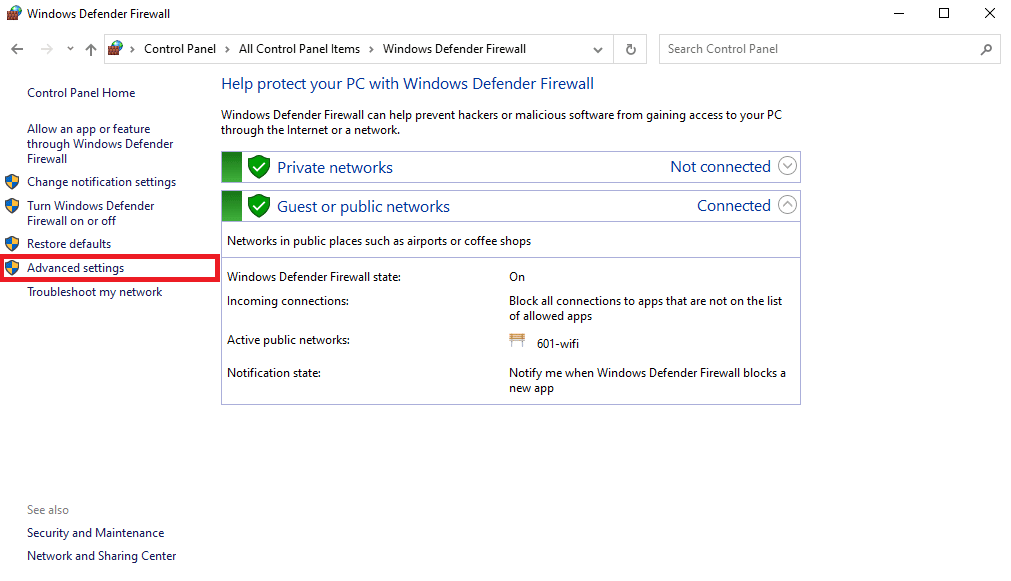Expand the Private networks section chevron
The width and height of the screenshot is (1011, 581).
pos(787,166)
